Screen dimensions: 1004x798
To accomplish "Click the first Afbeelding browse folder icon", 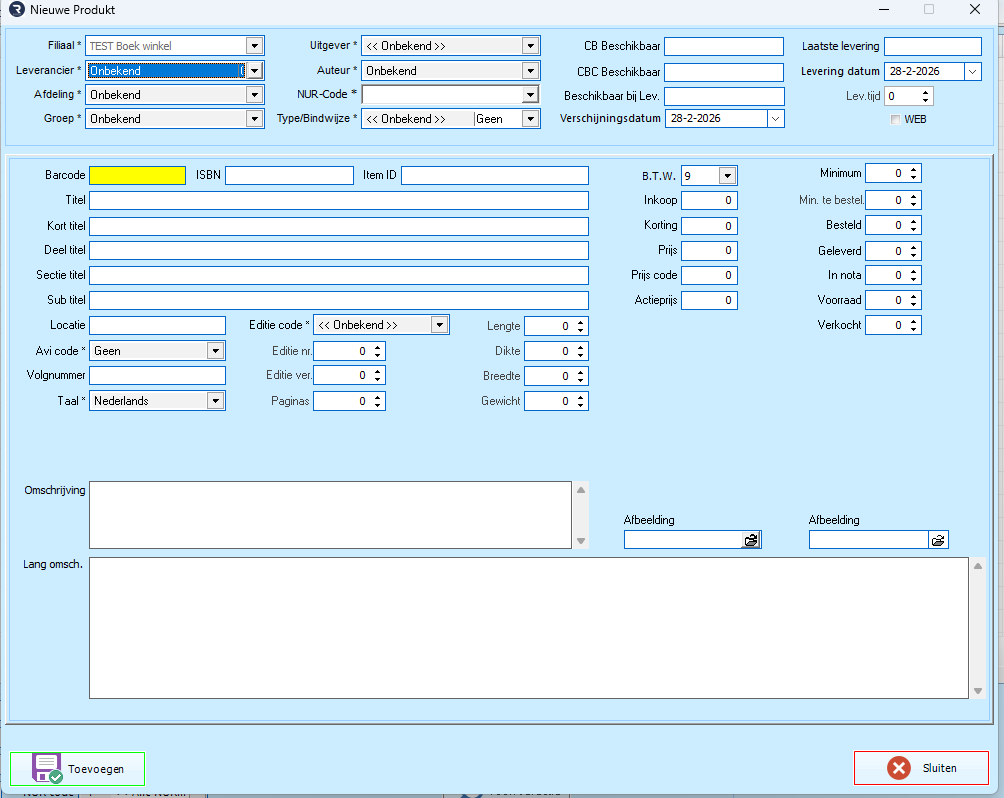I will pos(750,540).
